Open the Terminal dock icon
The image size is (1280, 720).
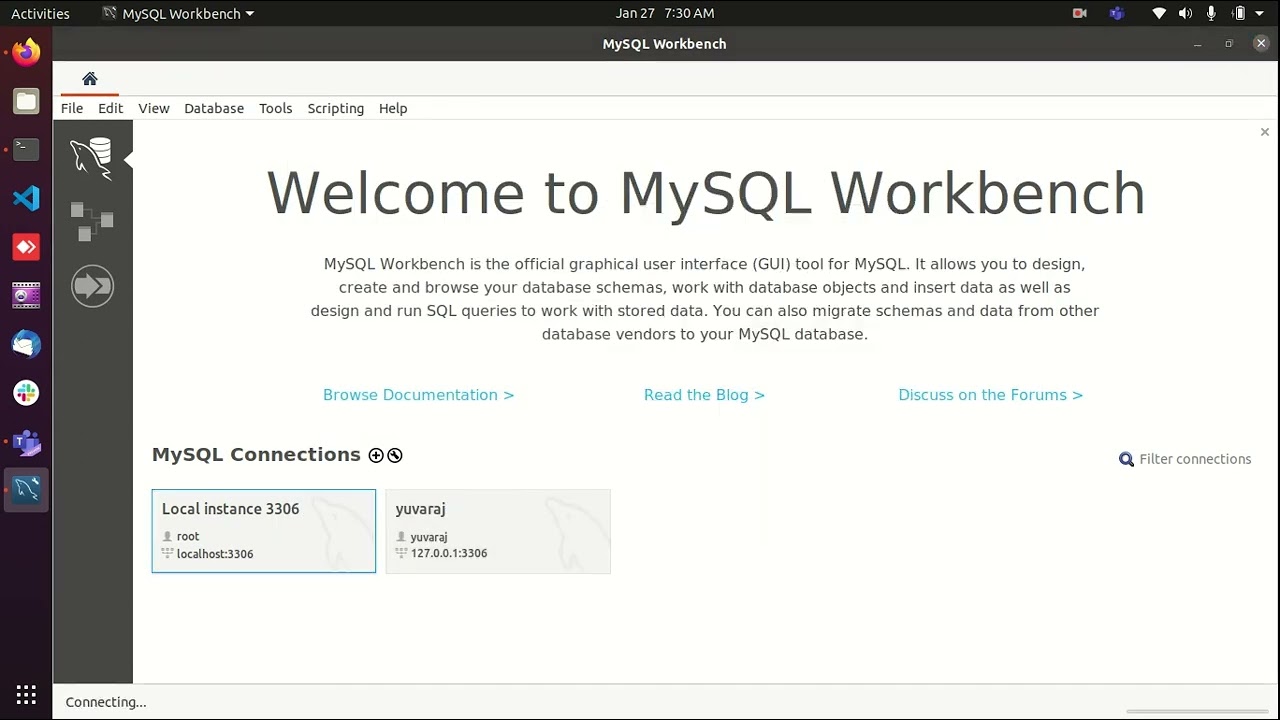pos(26,150)
